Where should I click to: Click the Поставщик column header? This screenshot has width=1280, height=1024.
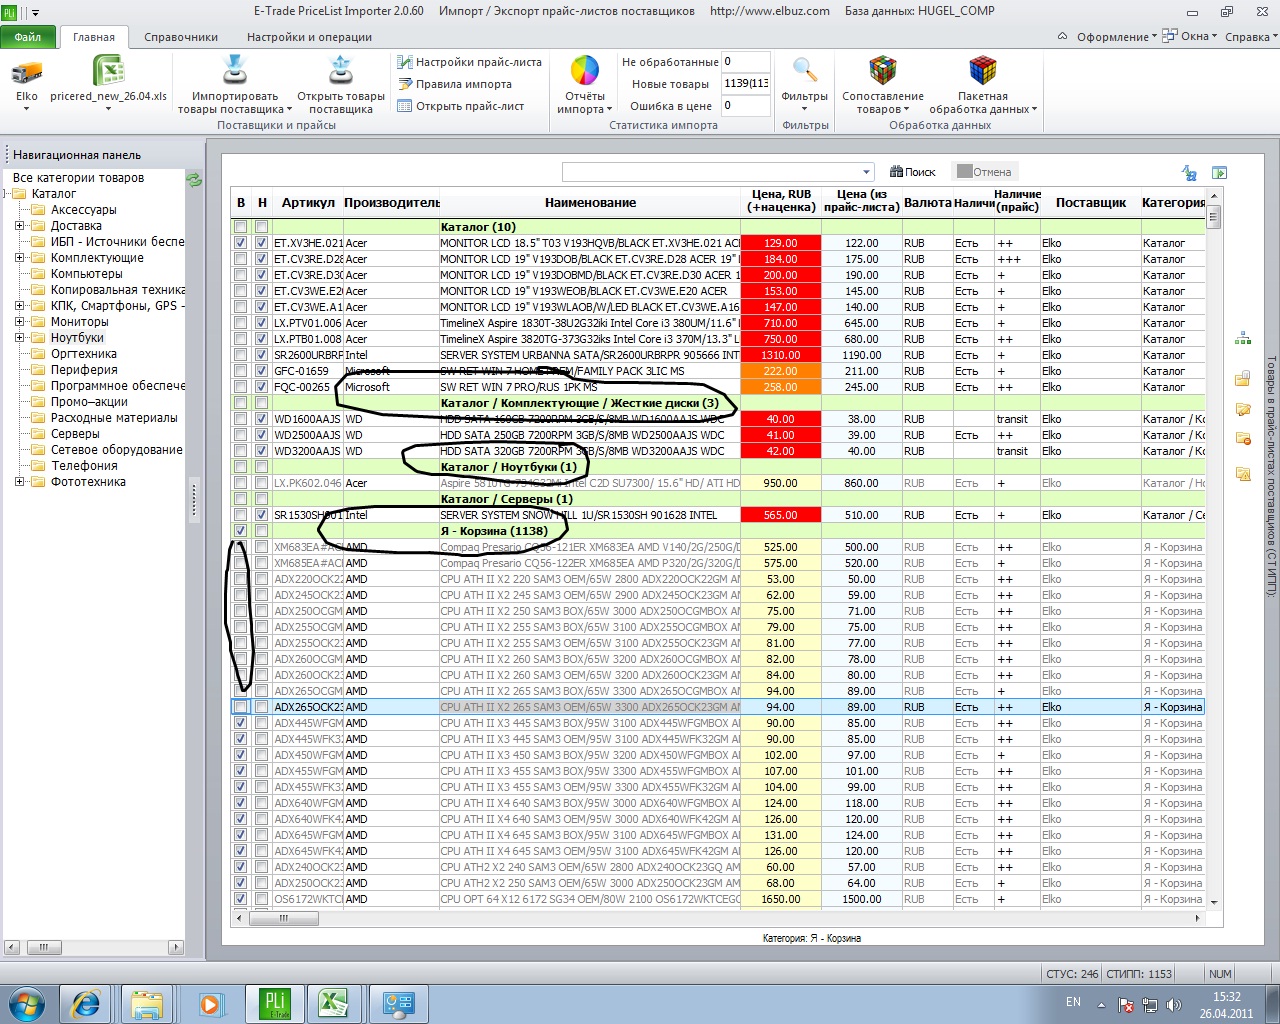(1091, 202)
